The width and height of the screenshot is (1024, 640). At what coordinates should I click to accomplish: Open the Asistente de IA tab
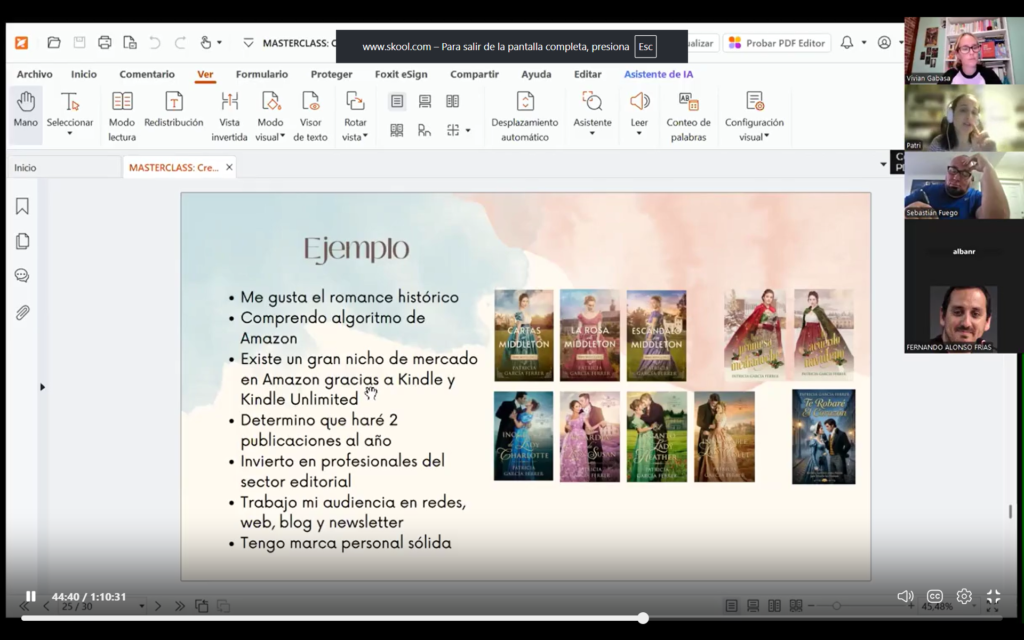[658, 74]
